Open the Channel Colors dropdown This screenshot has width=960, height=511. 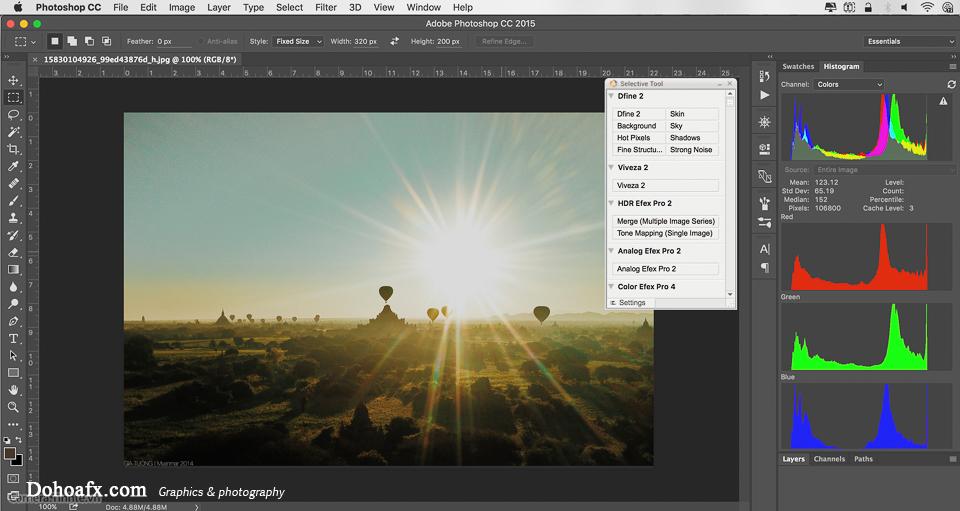[849, 84]
